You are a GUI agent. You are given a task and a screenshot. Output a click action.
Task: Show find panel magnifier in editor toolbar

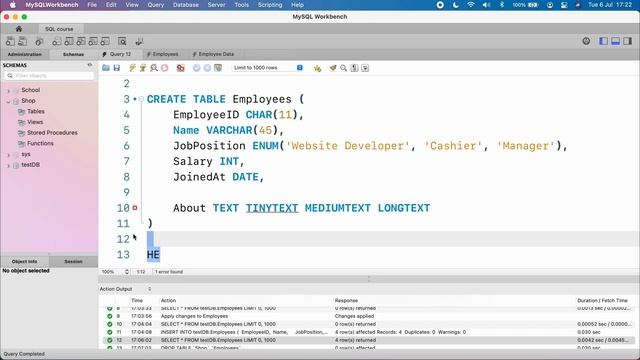(x=344, y=68)
